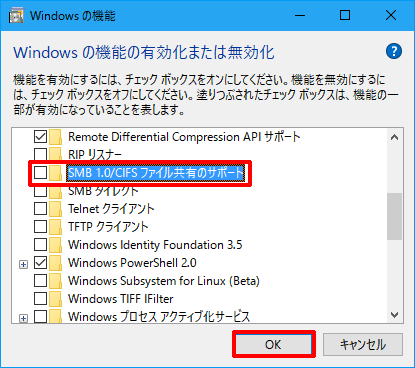Click folder icon beside RIP リスナー

click(x=55, y=155)
